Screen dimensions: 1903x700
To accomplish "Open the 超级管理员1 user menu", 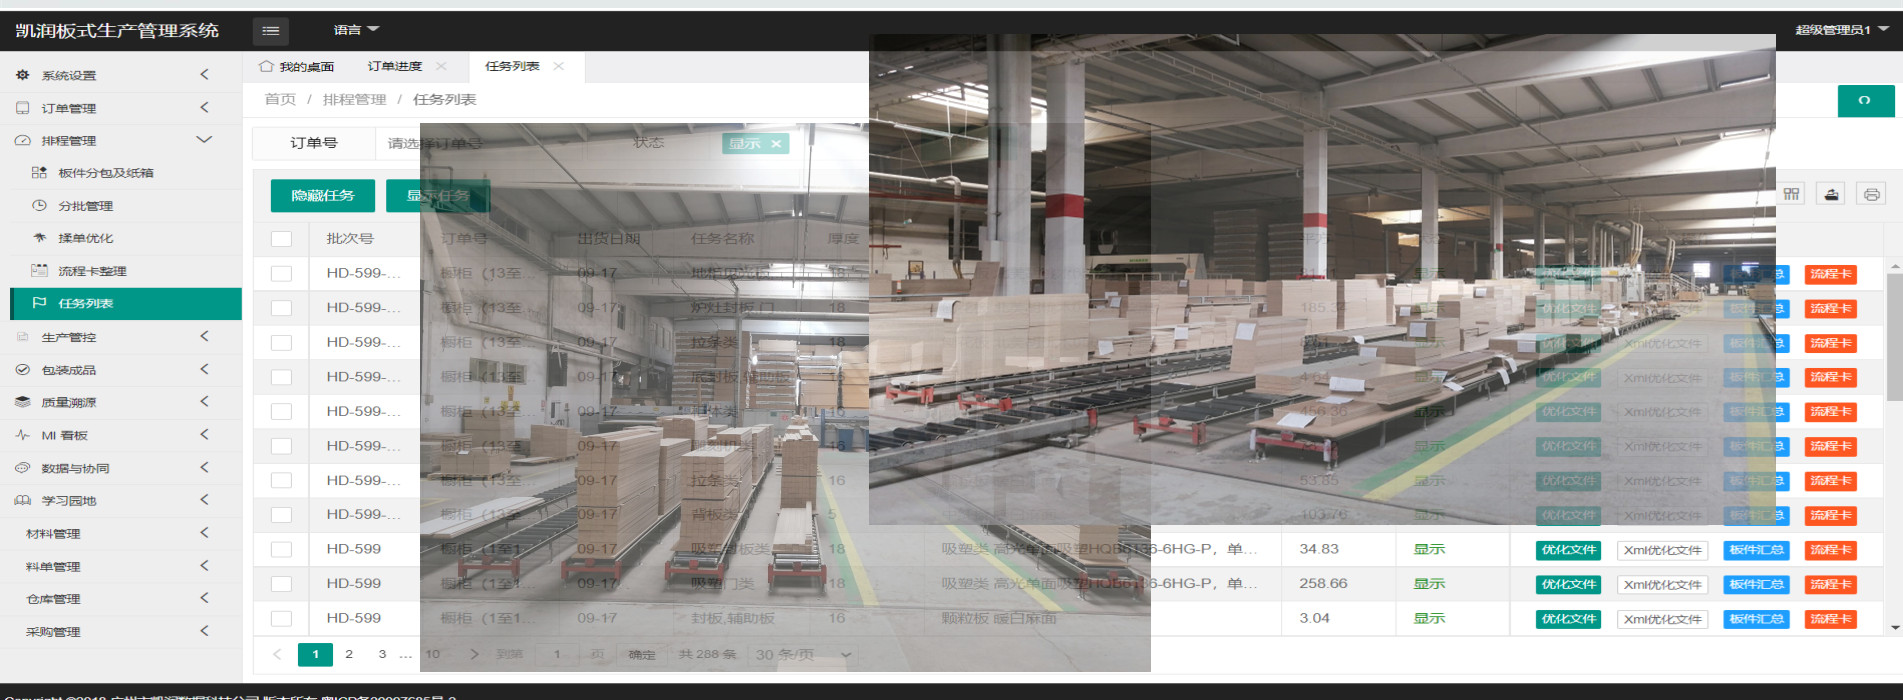I will point(1842,30).
